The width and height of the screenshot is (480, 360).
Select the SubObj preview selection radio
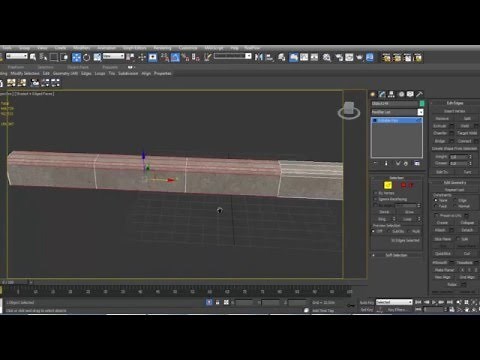(x=390, y=231)
